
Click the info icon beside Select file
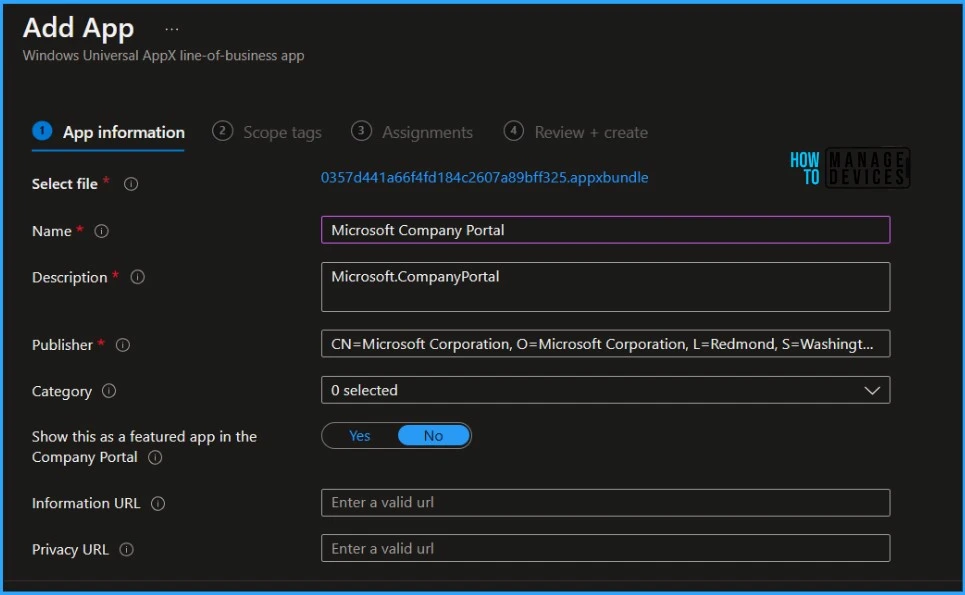[x=130, y=184]
